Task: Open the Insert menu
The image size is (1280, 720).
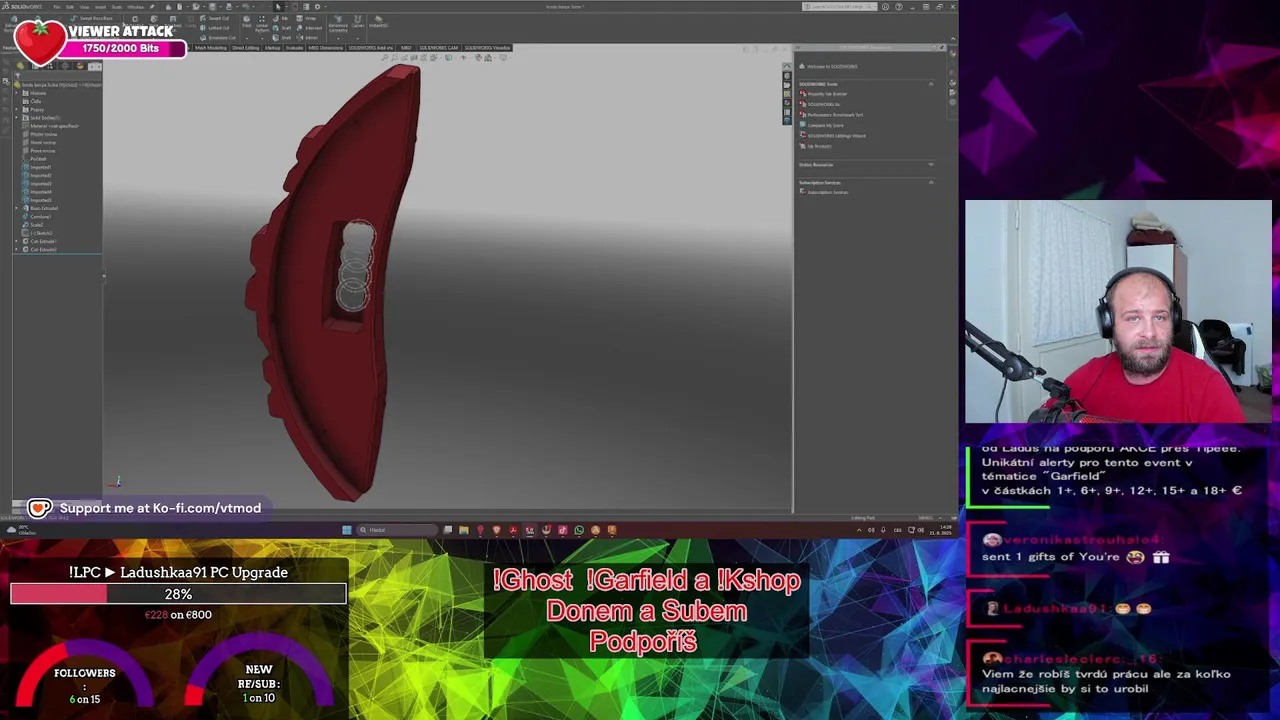Action: pos(100,7)
